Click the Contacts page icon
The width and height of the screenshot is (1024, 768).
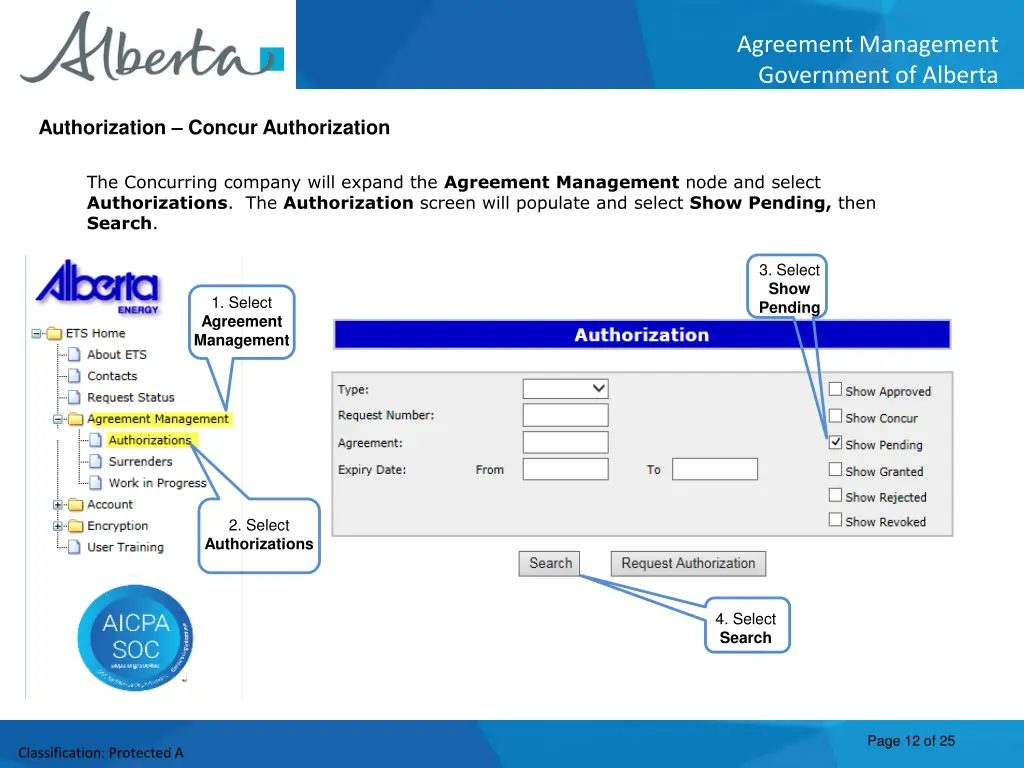pyautogui.click(x=74, y=376)
